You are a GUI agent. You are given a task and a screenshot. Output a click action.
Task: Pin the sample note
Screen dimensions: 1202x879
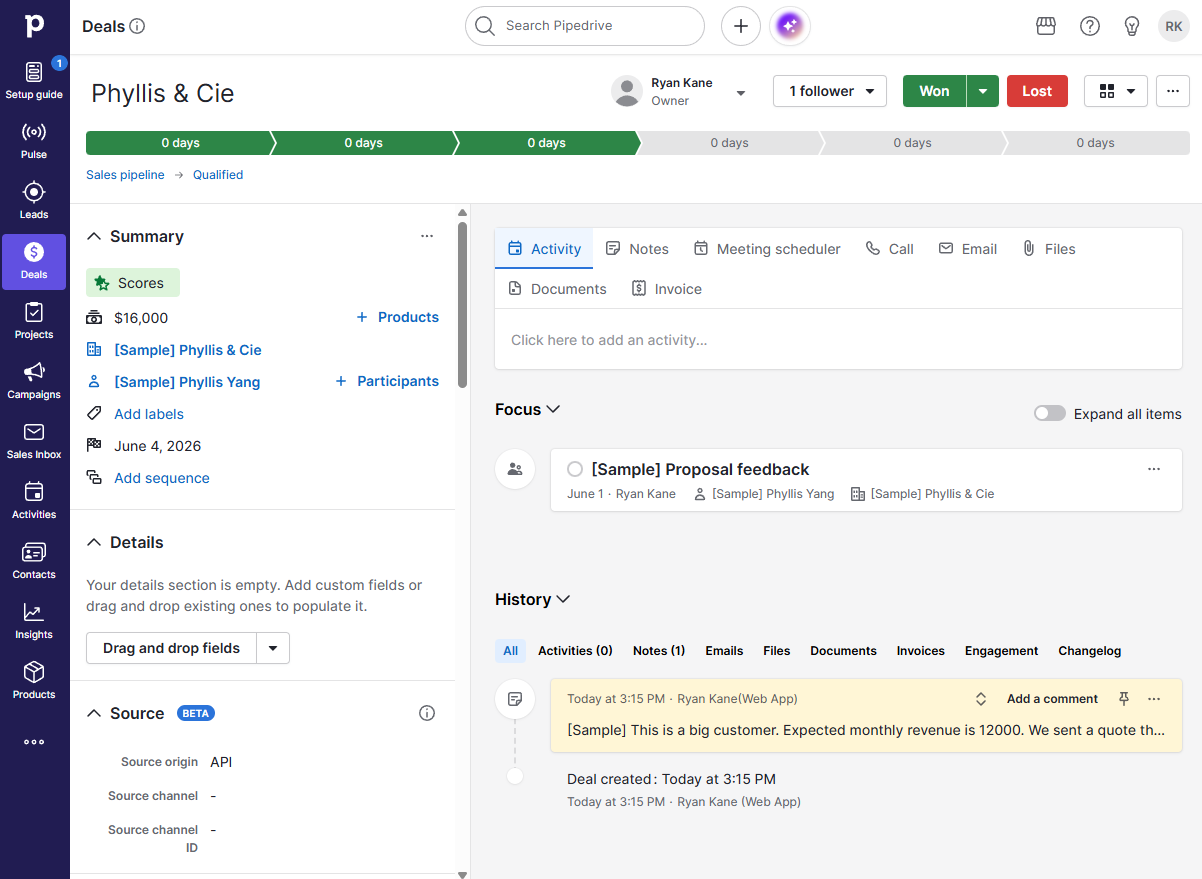pos(1124,699)
